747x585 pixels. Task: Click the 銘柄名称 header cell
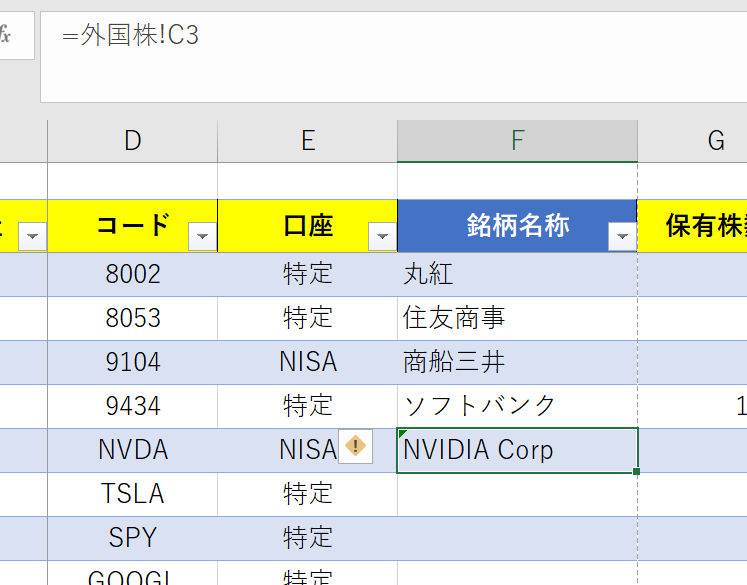pyautogui.click(x=517, y=226)
